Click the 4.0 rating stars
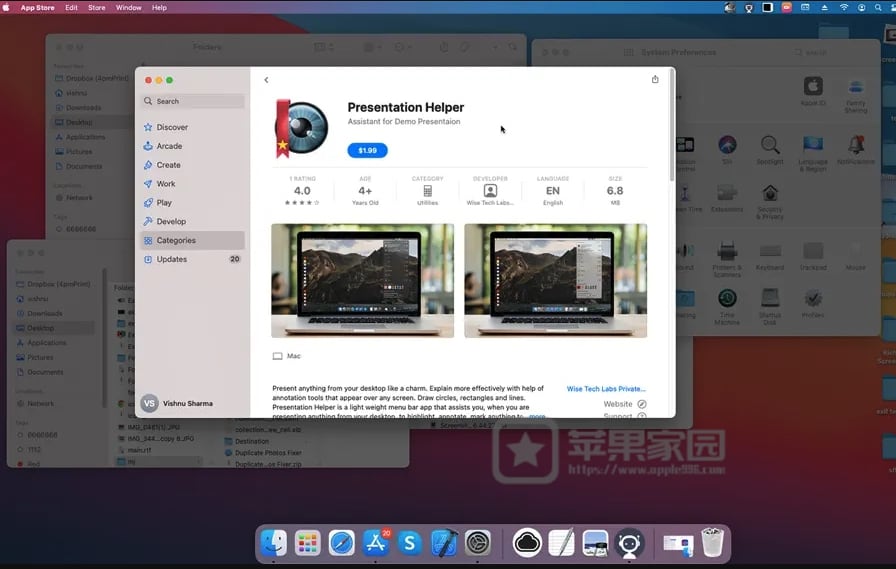 click(302, 202)
